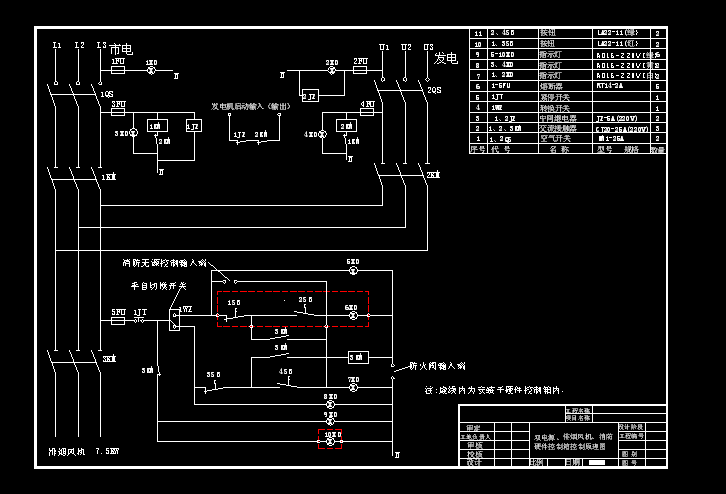The image size is (726, 494).
Task: Click the 发电机启动输入（输出） text
Action: 251,106
